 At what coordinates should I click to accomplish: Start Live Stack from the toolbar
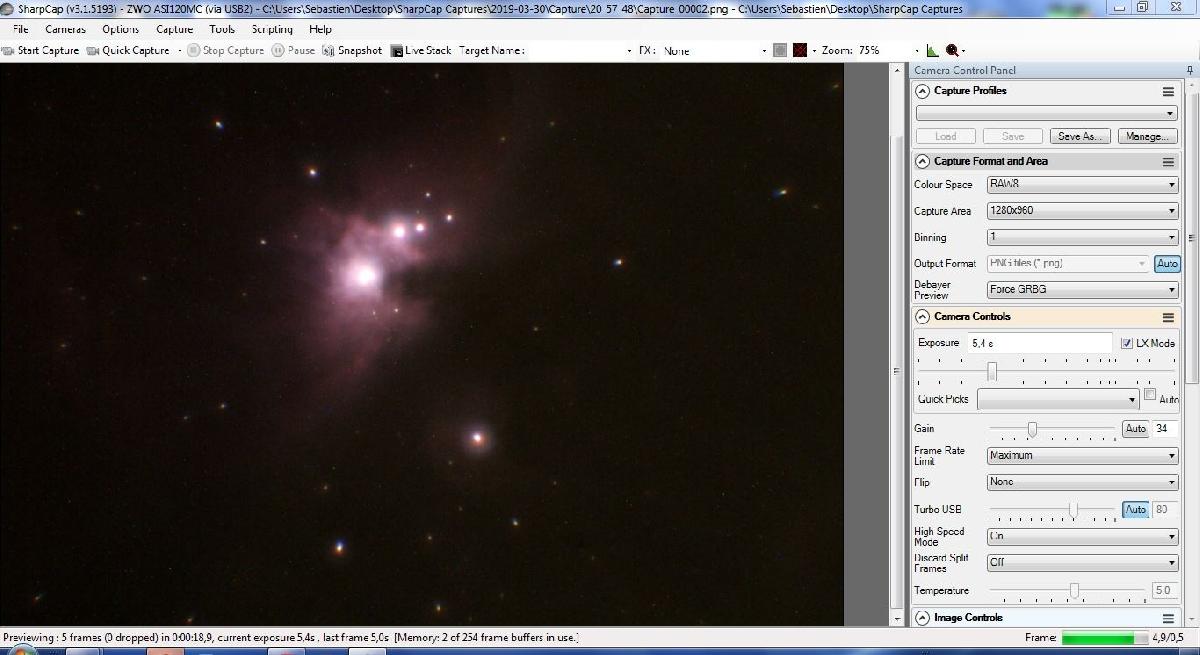421,50
